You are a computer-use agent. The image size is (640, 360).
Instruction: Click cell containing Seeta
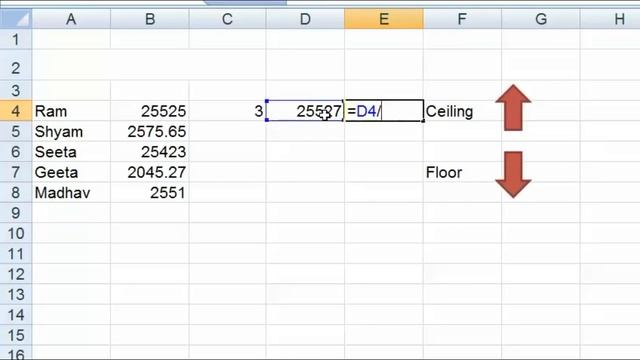[x=71, y=152]
